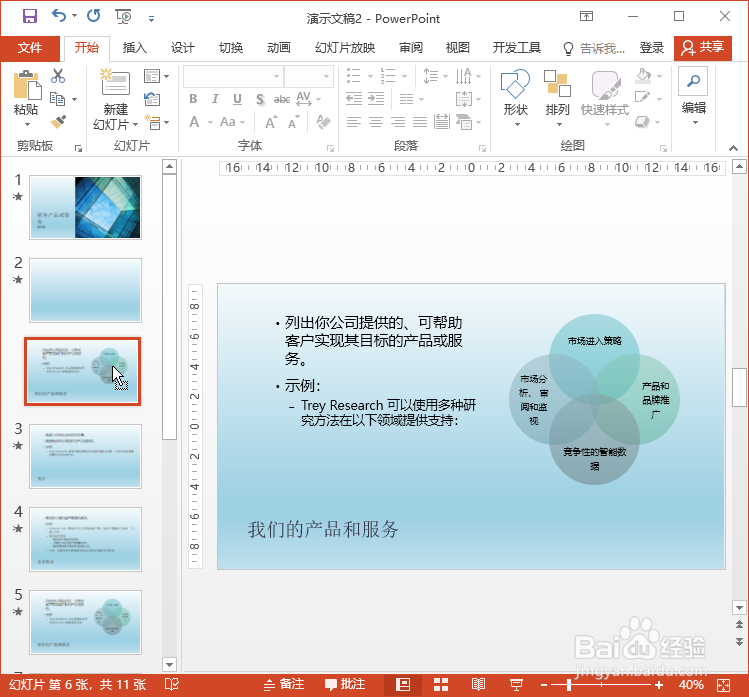Toggle justify text alignment
The image size is (749, 697).
point(420,122)
